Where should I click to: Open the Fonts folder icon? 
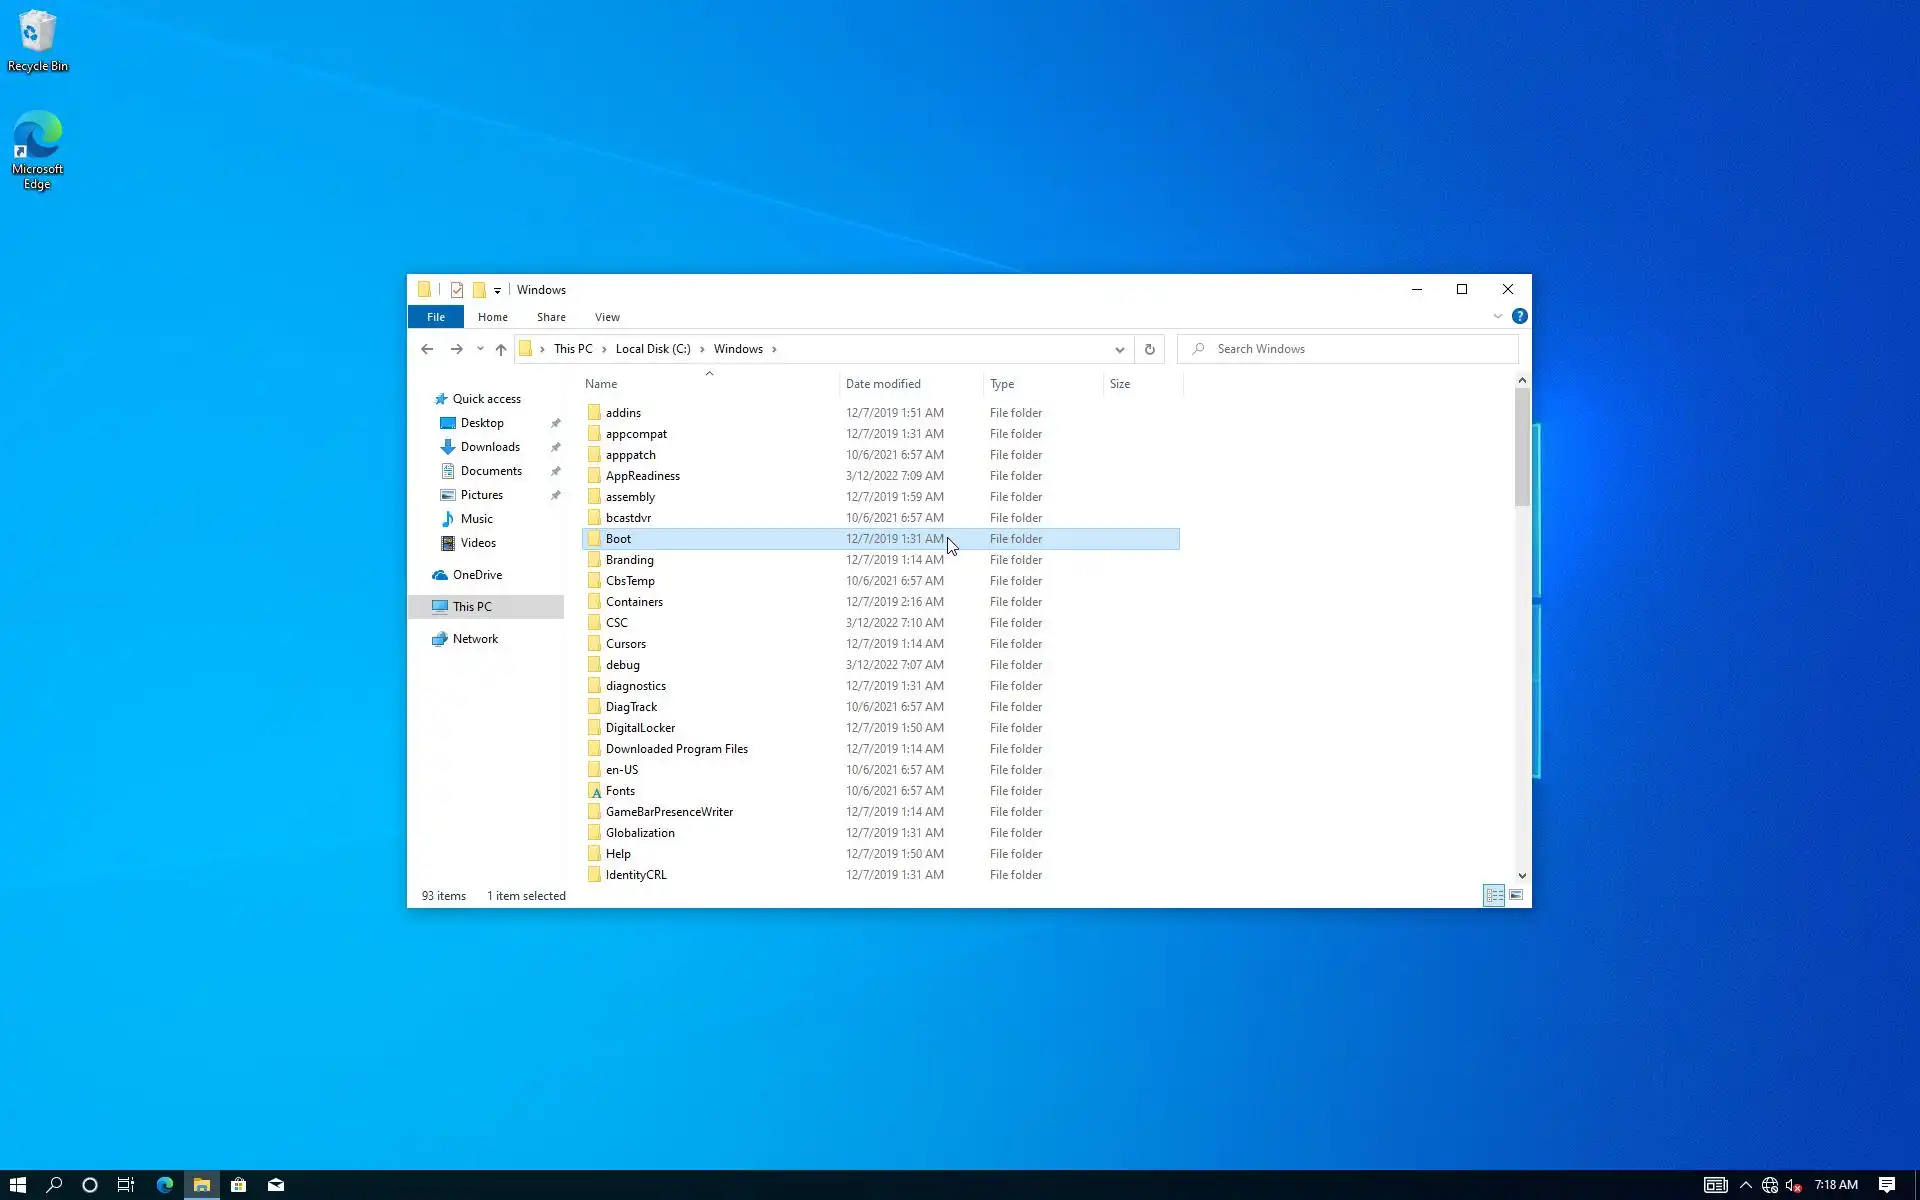pyautogui.click(x=595, y=791)
